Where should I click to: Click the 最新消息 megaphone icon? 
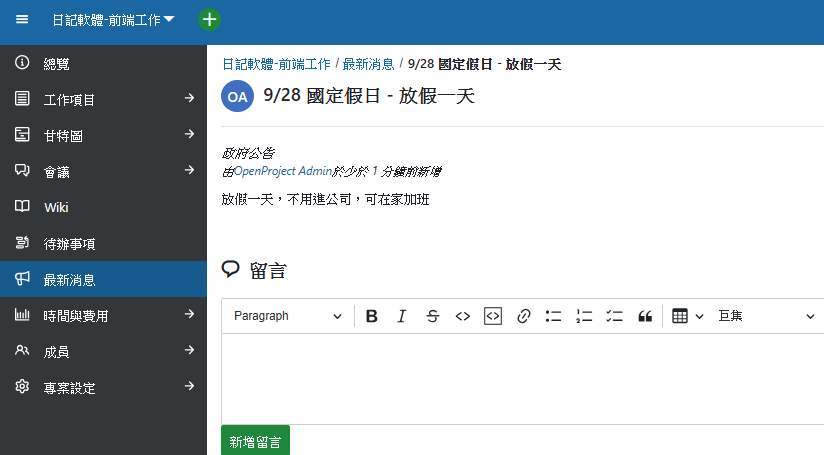point(22,278)
